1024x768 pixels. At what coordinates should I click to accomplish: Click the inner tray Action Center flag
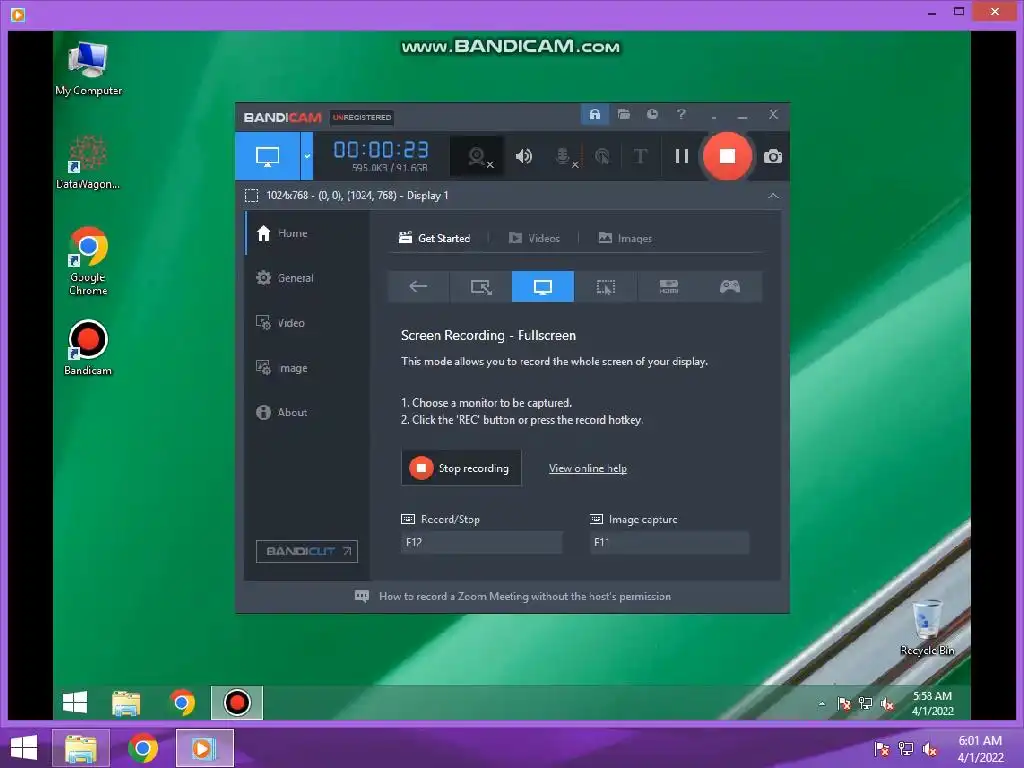click(844, 703)
